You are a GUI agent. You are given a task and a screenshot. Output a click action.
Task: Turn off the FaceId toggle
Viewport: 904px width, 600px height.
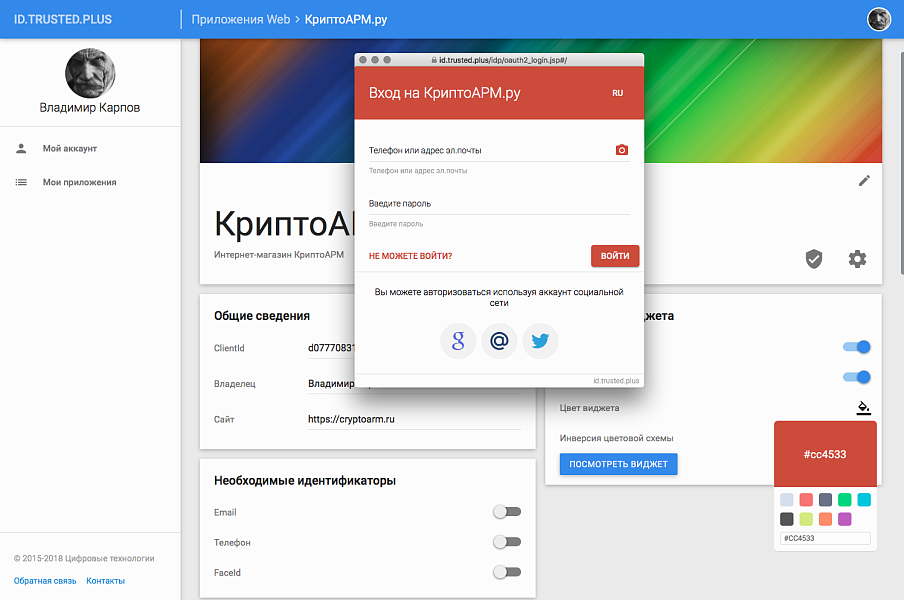[507, 571]
